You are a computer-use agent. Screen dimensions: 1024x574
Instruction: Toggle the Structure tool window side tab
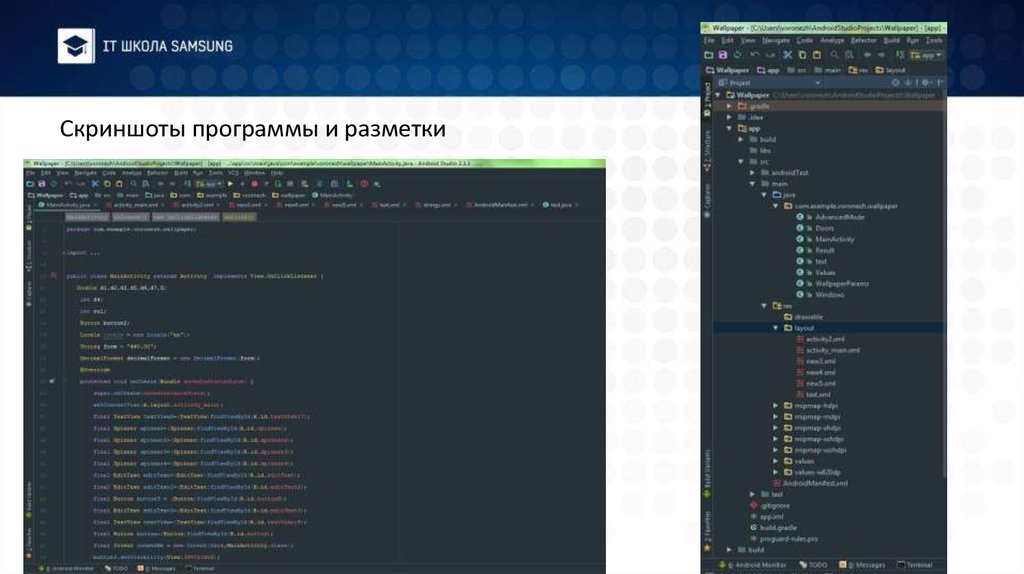click(706, 143)
